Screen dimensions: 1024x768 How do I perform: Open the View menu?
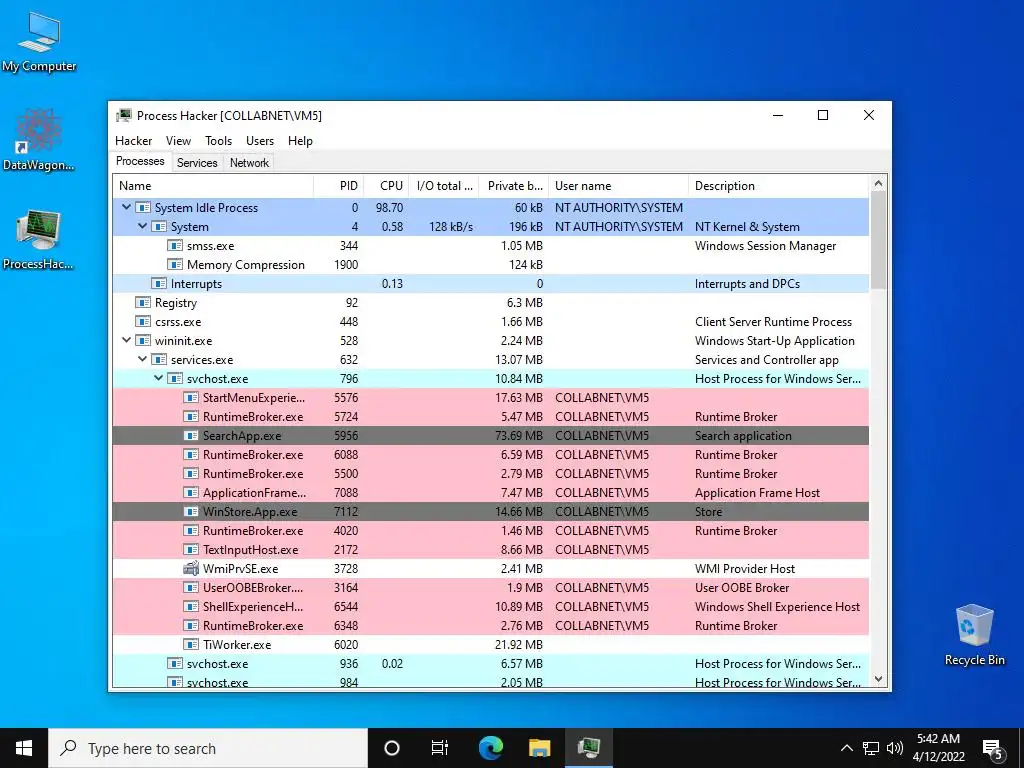pyautogui.click(x=178, y=140)
